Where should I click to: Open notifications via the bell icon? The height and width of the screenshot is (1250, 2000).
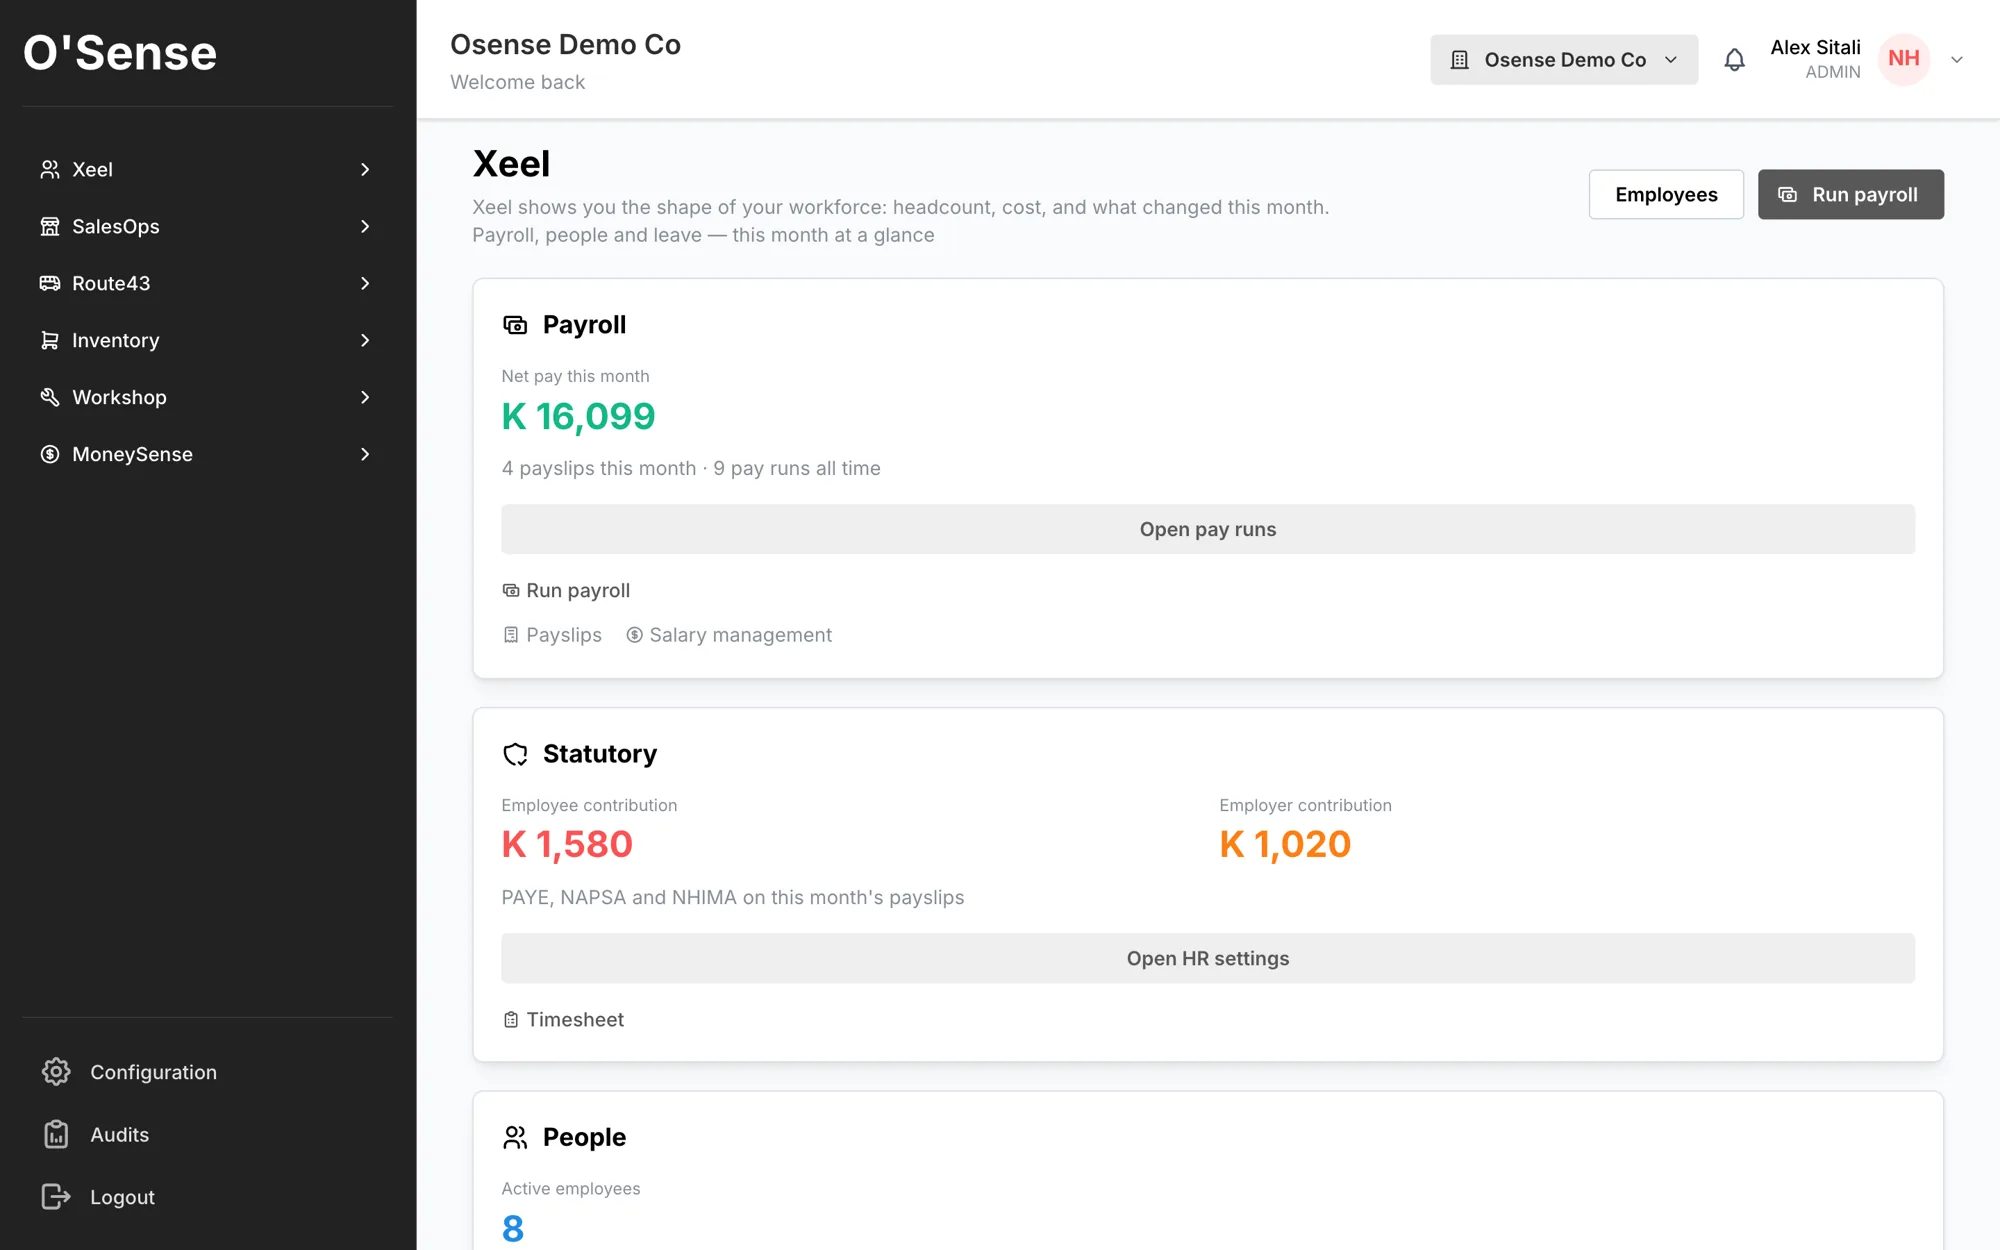1735,60
